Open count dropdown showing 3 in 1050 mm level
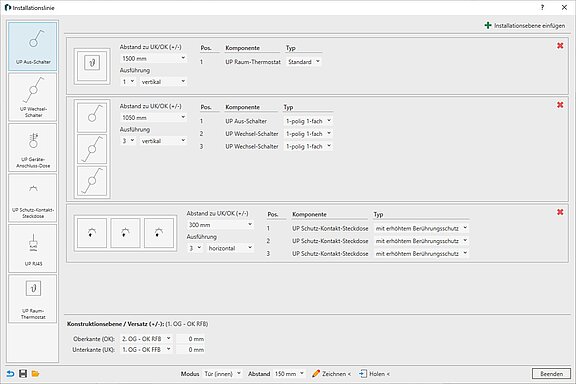 128,141
